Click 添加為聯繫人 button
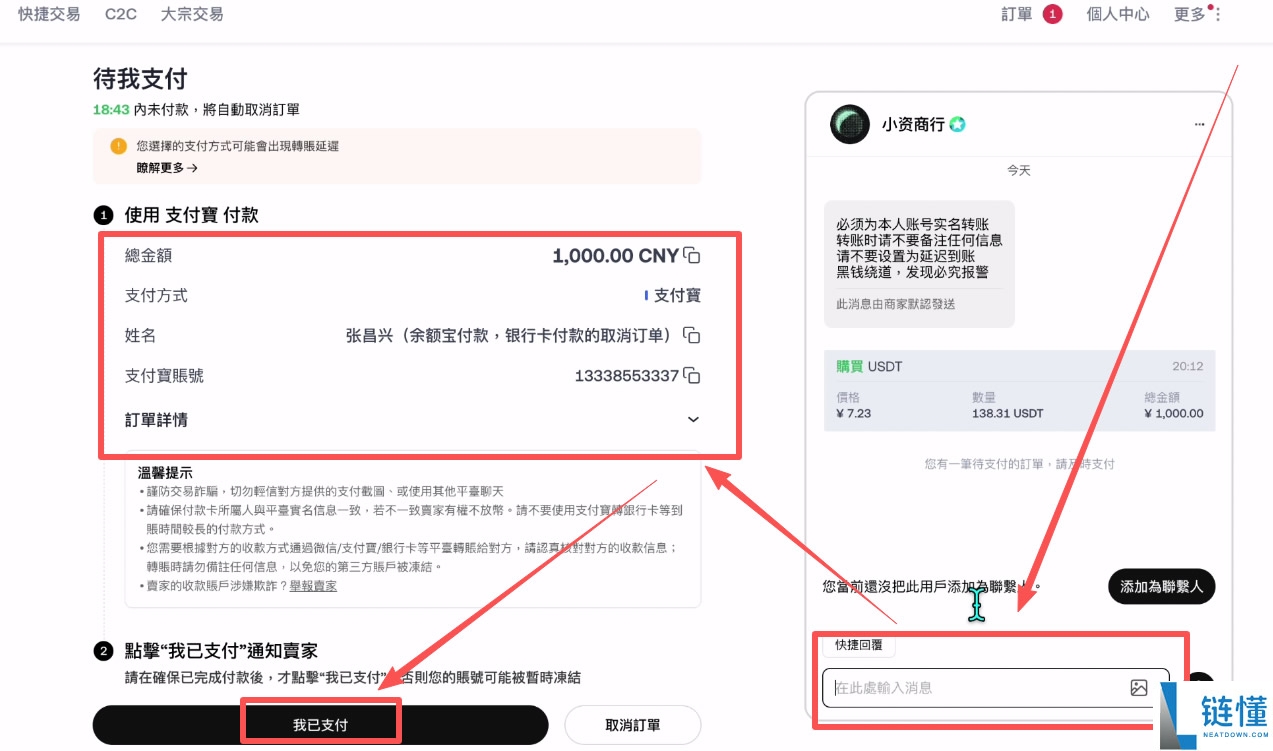Viewport: 1273px width, 751px height. tap(1161, 587)
